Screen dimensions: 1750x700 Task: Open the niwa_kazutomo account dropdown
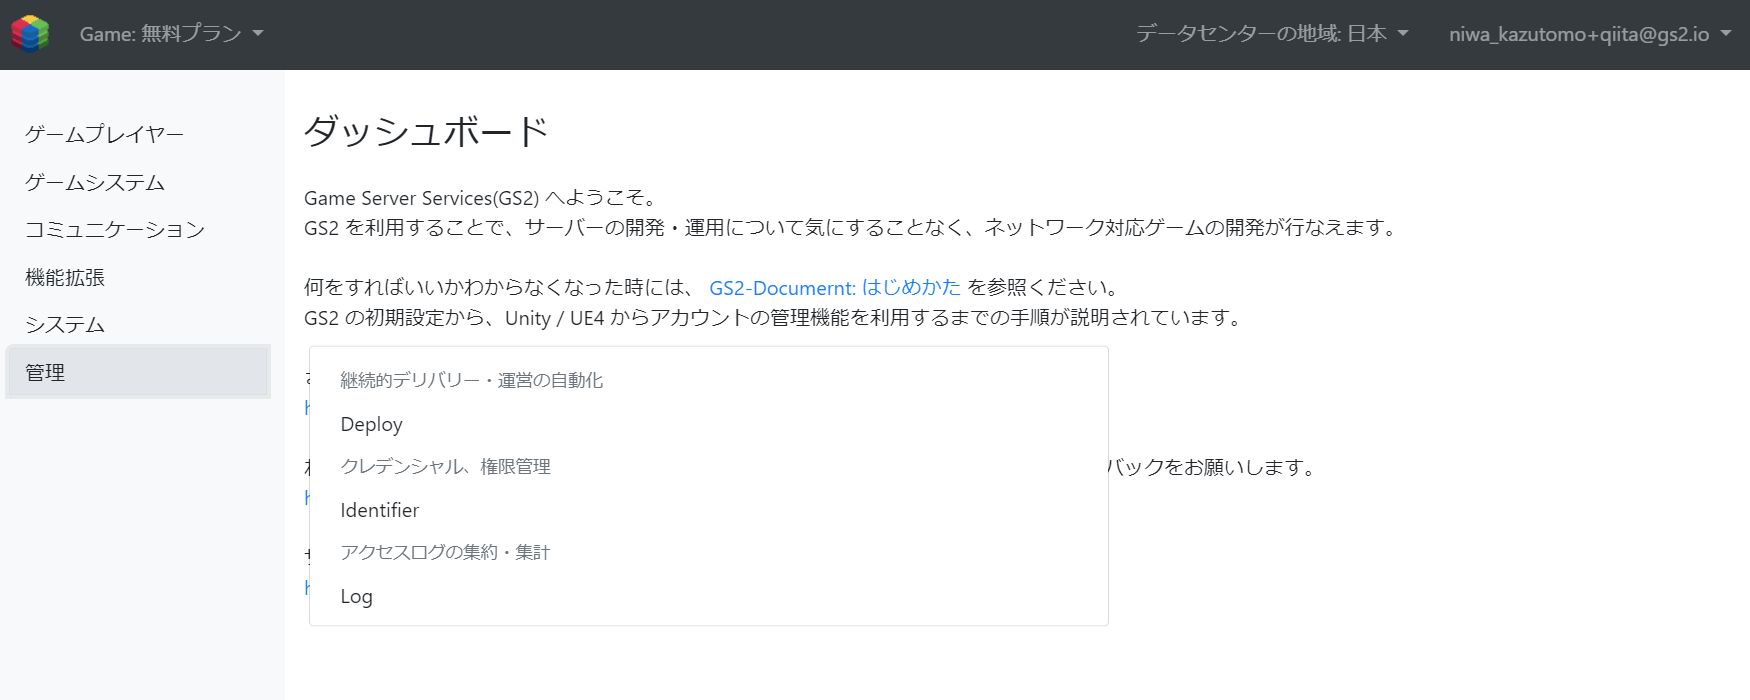point(1590,34)
